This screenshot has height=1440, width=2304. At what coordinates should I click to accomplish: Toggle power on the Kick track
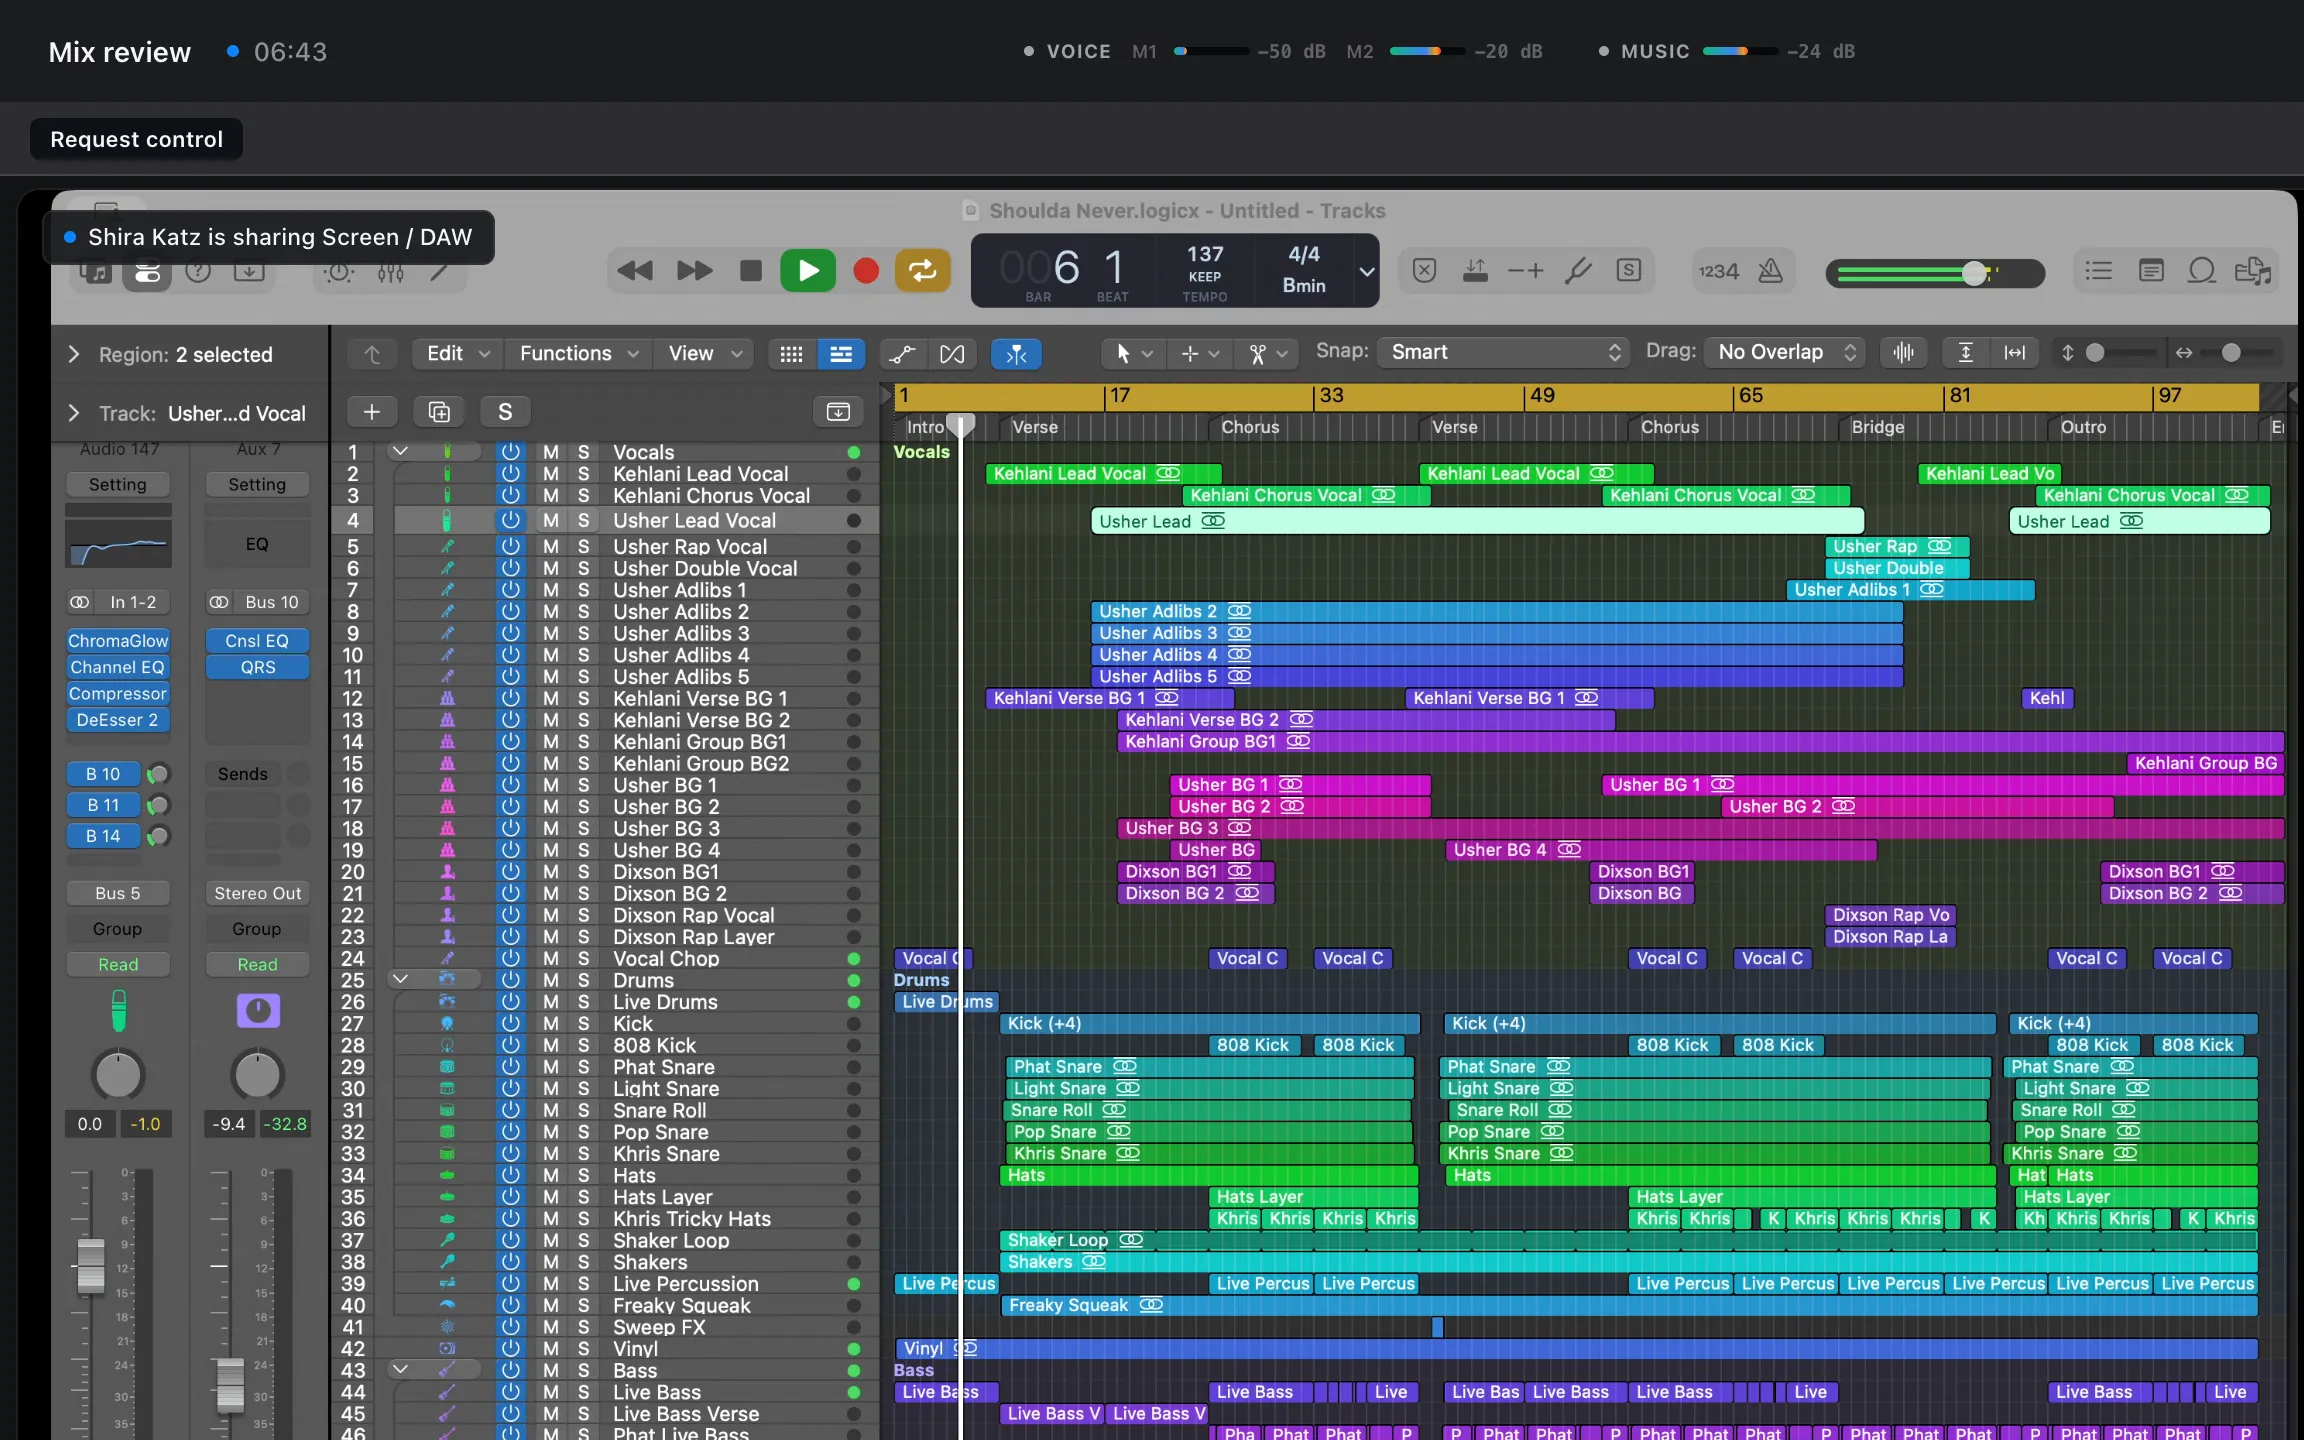[x=511, y=1024]
